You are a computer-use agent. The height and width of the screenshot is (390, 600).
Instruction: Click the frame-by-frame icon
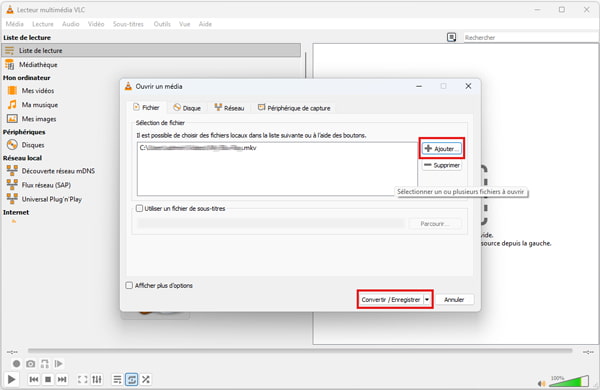point(59,364)
